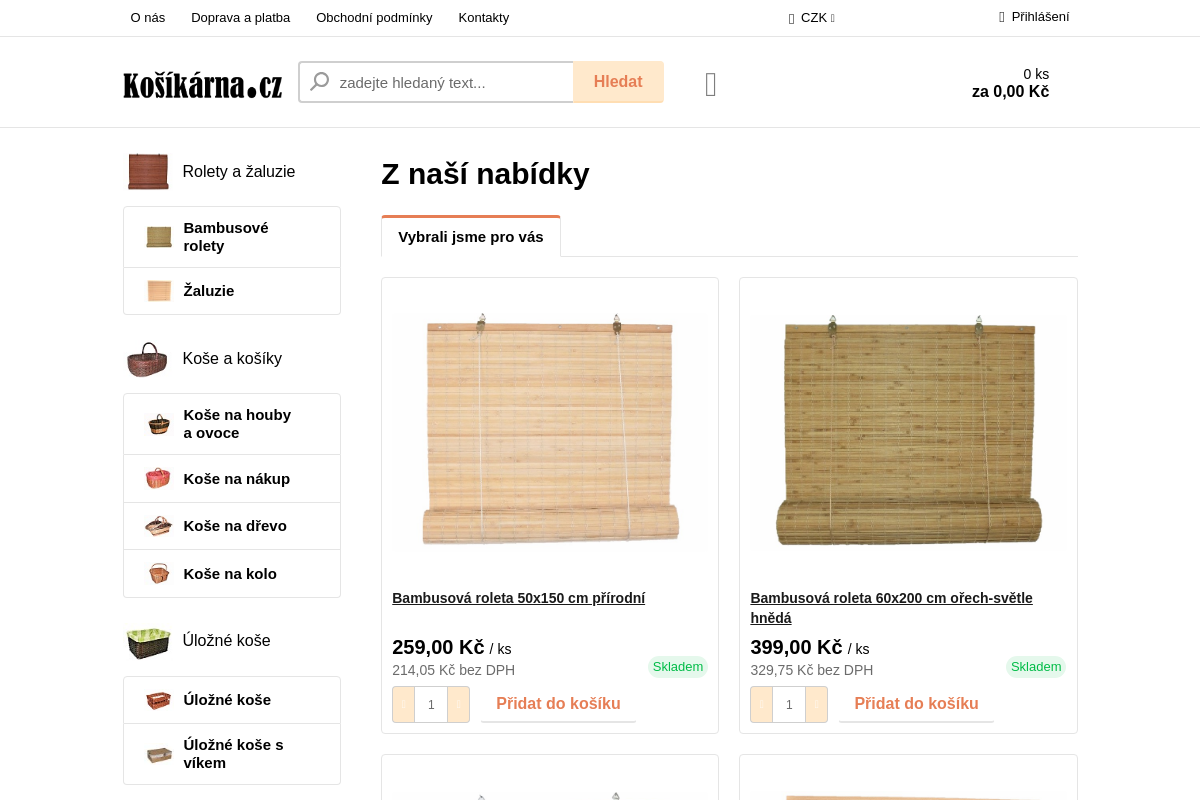This screenshot has width=1200, height=800.
Task: Click the Košíkárna.cz logo
Action: (x=203, y=85)
